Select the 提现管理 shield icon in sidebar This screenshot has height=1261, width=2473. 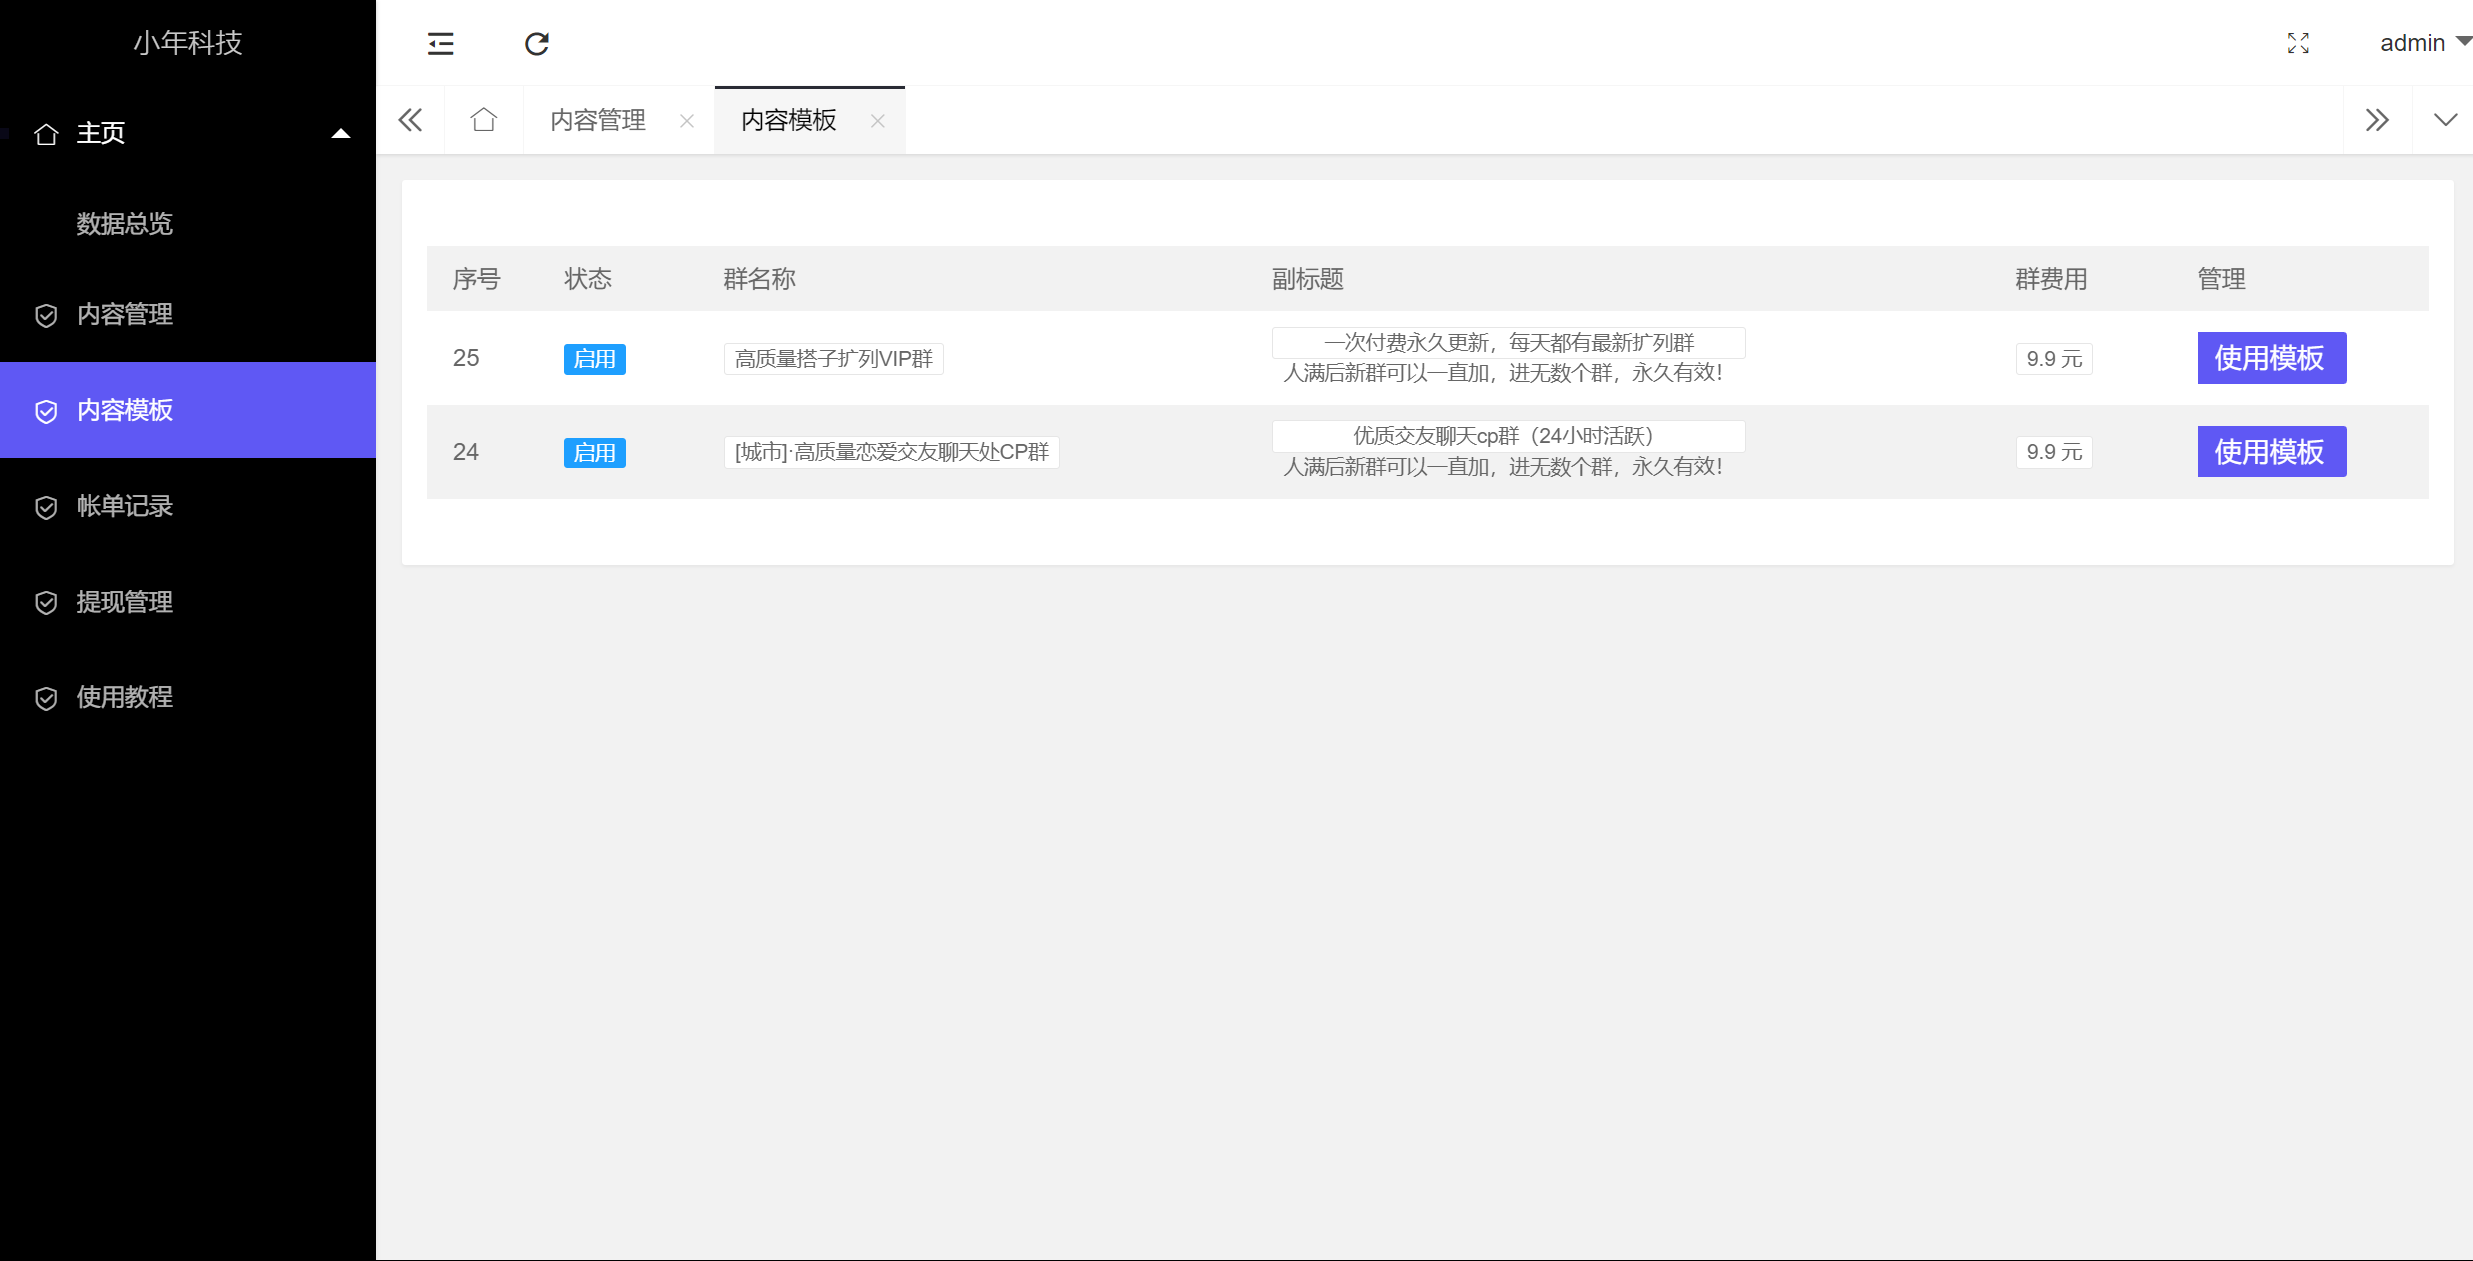46,602
